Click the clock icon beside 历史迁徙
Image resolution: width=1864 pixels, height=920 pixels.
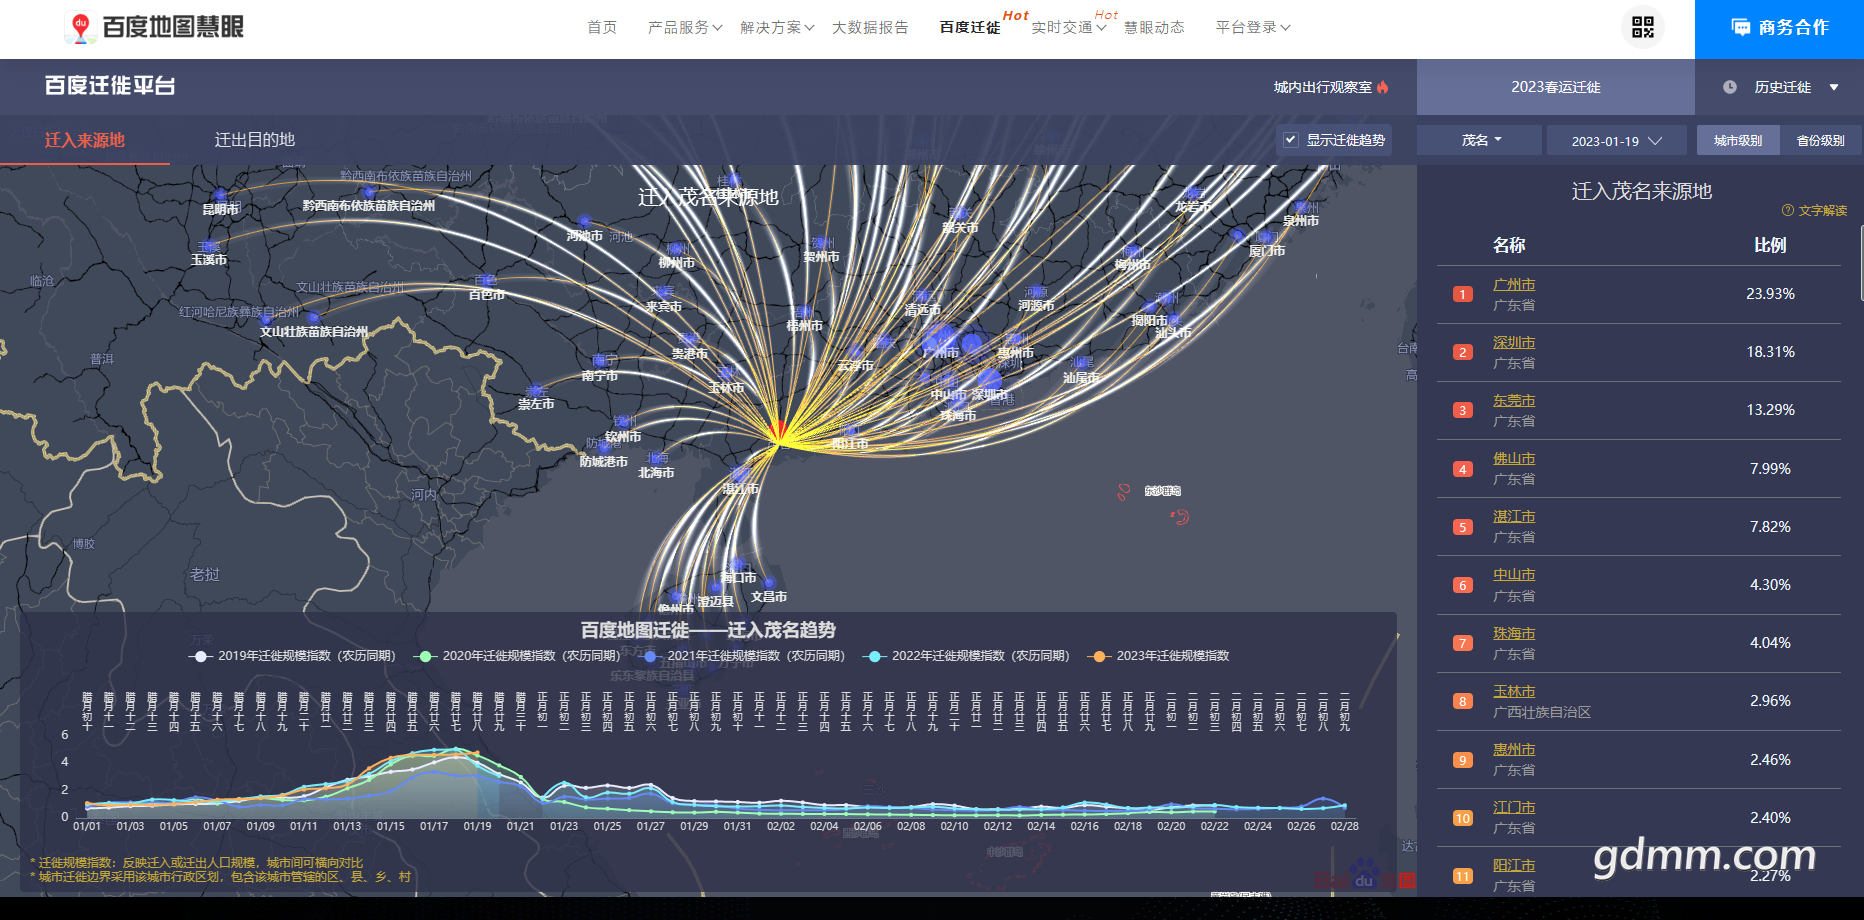1730,87
